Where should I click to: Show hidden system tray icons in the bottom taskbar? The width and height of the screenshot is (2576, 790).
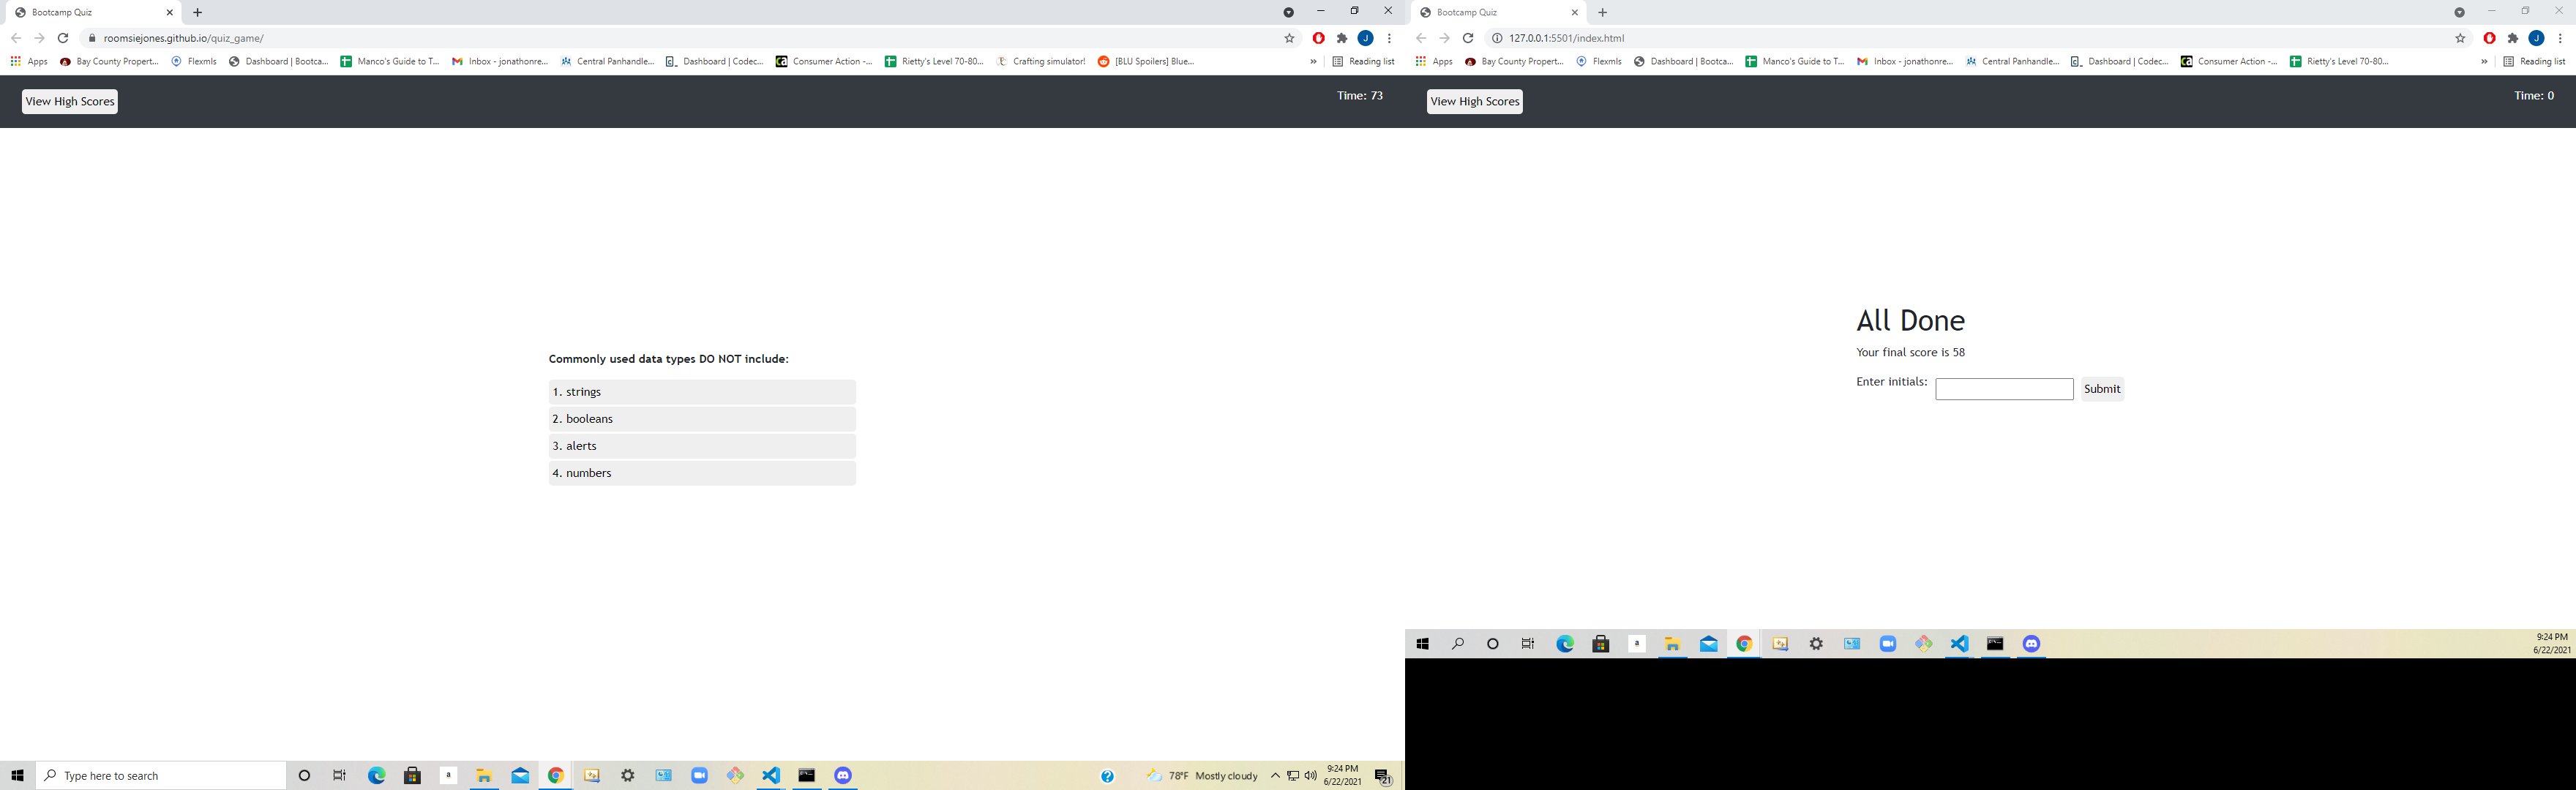(1275, 775)
